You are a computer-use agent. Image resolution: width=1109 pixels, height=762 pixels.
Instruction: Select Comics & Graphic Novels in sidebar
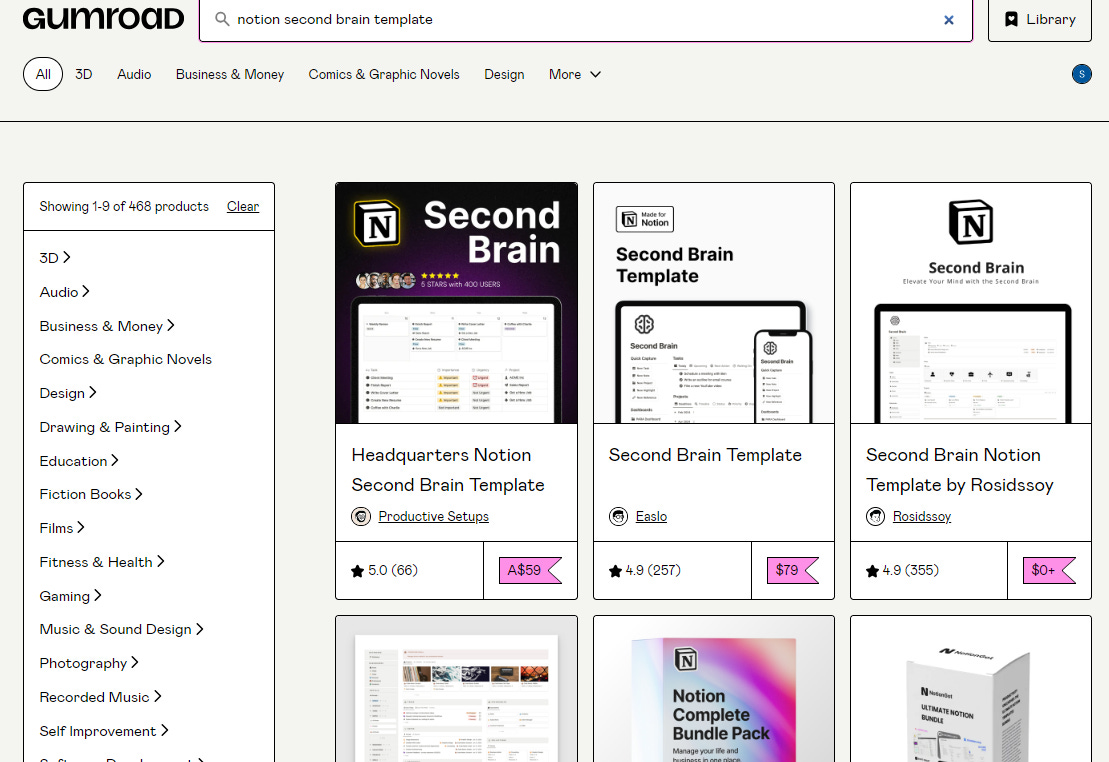125,359
